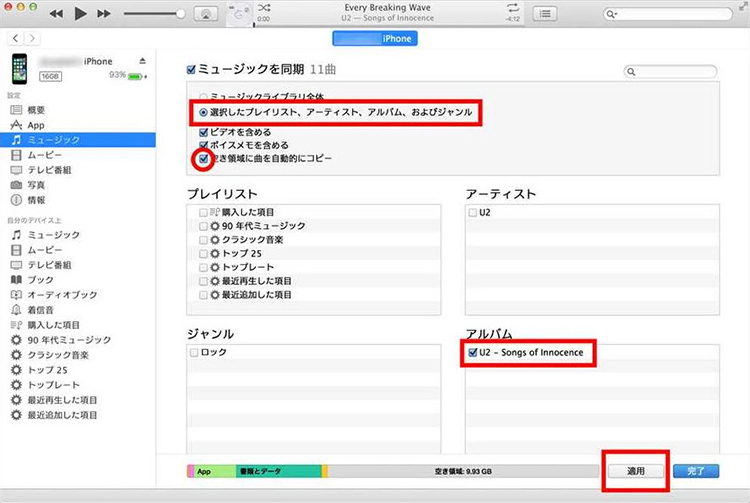Select 選択したプレイリスト、アーティスト radio option
The image size is (750, 503).
coord(203,112)
